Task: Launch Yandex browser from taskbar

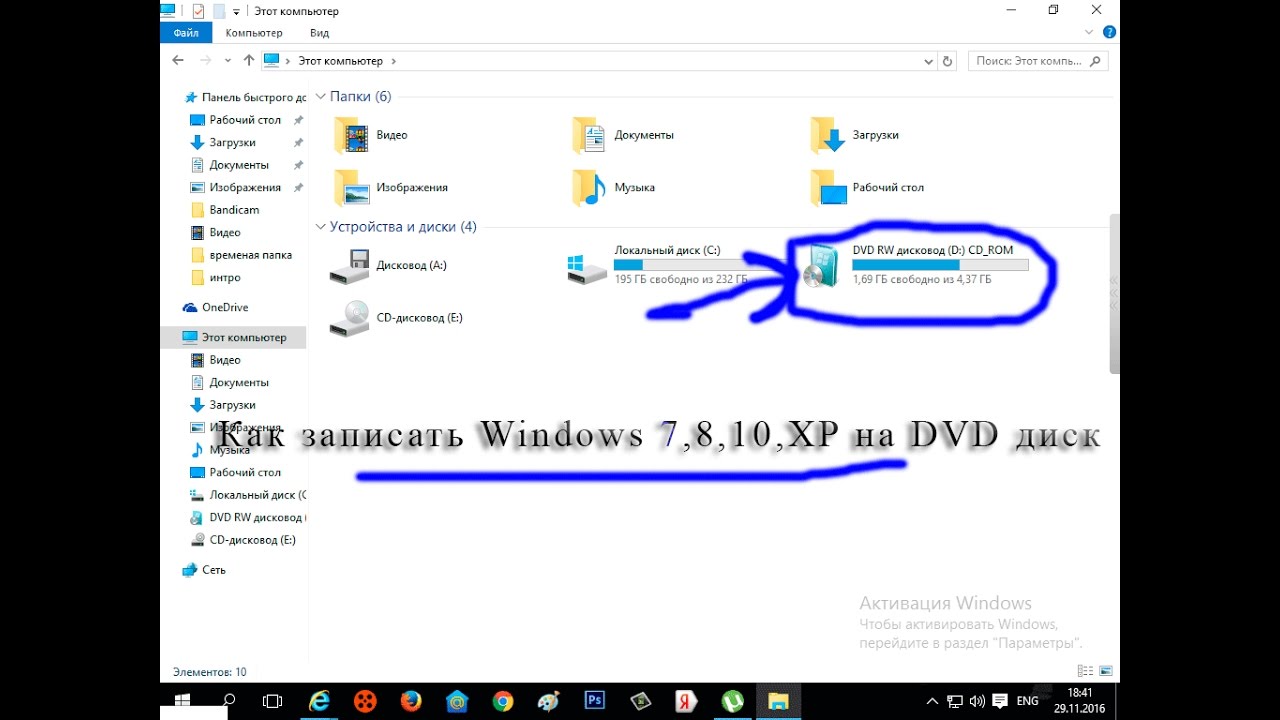Action: tap(687, 700)
